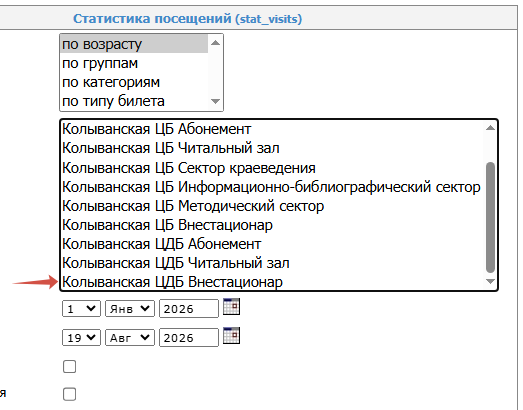The image size is (523, 410).
Task: Select 'по типу билета' in the statistics list
Action: [134, 101]
